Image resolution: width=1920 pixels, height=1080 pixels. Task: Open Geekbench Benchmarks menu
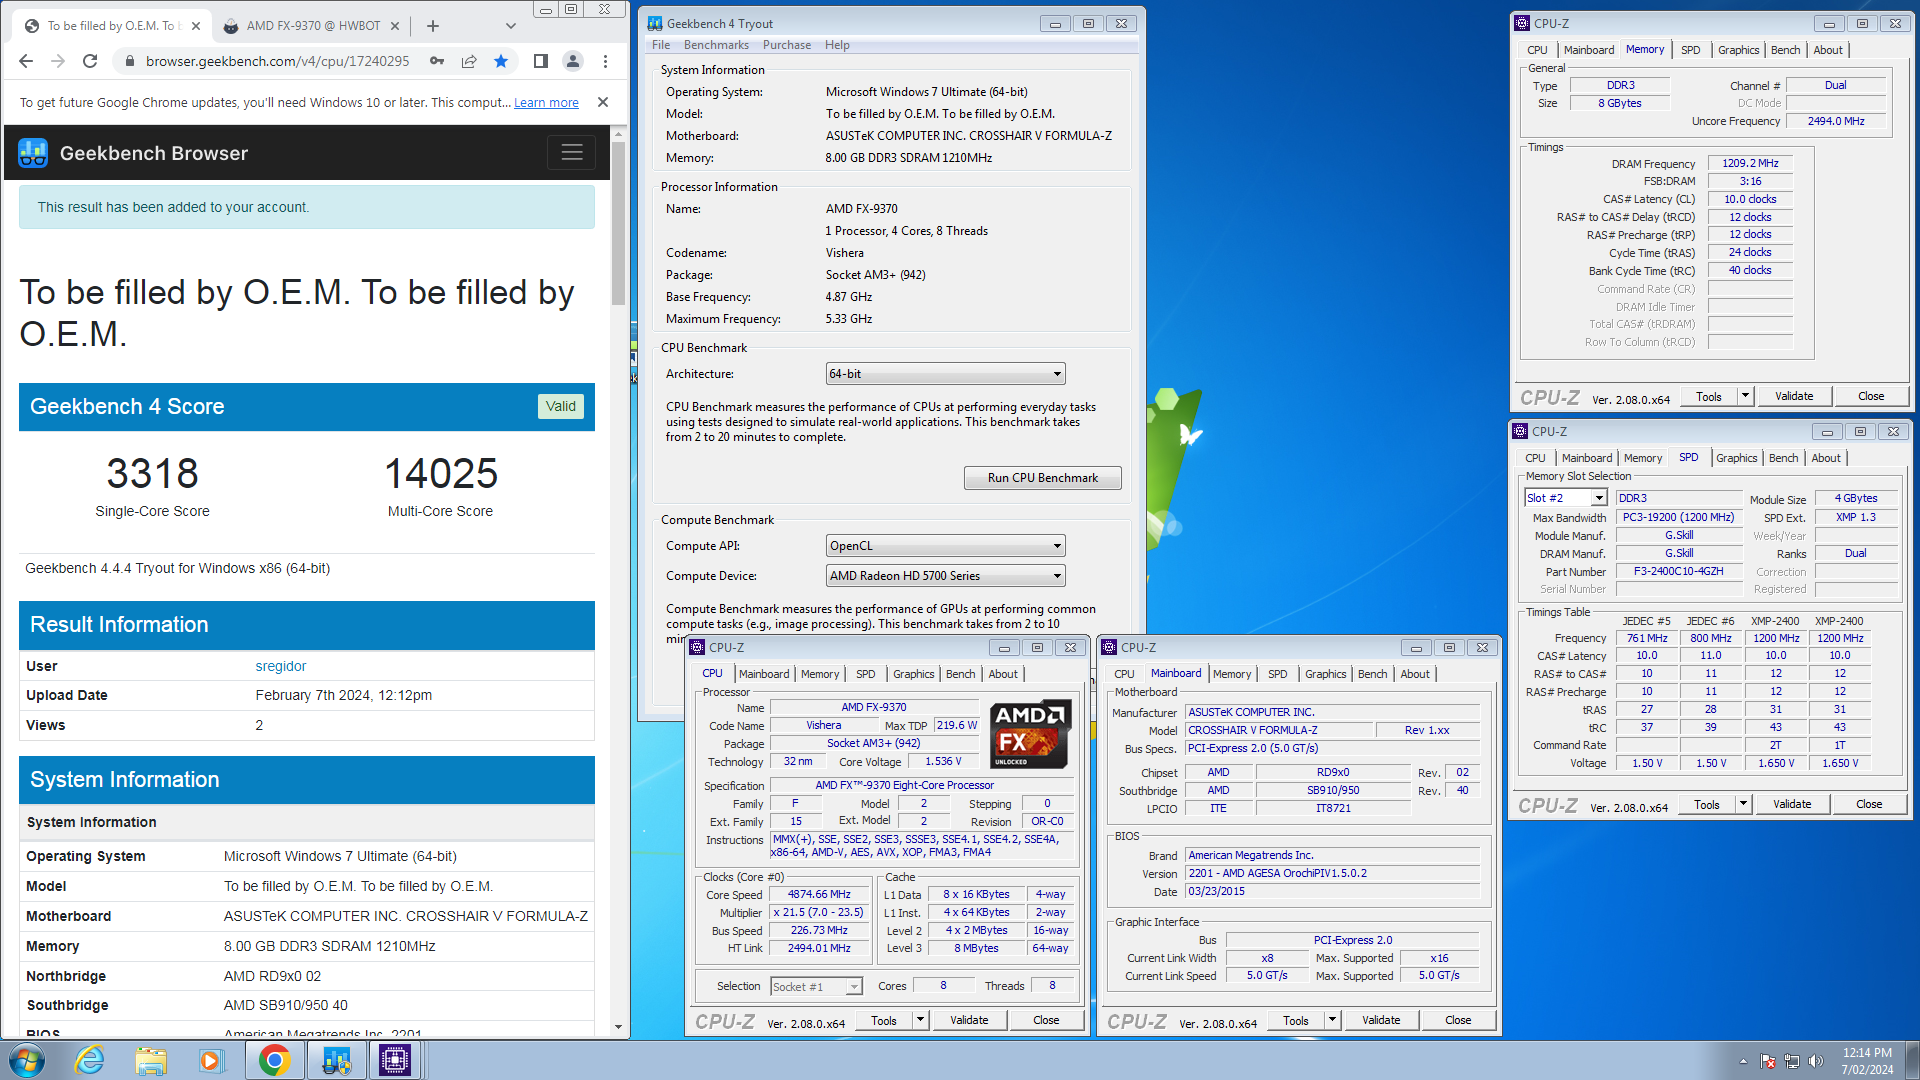tap(716, 45)
